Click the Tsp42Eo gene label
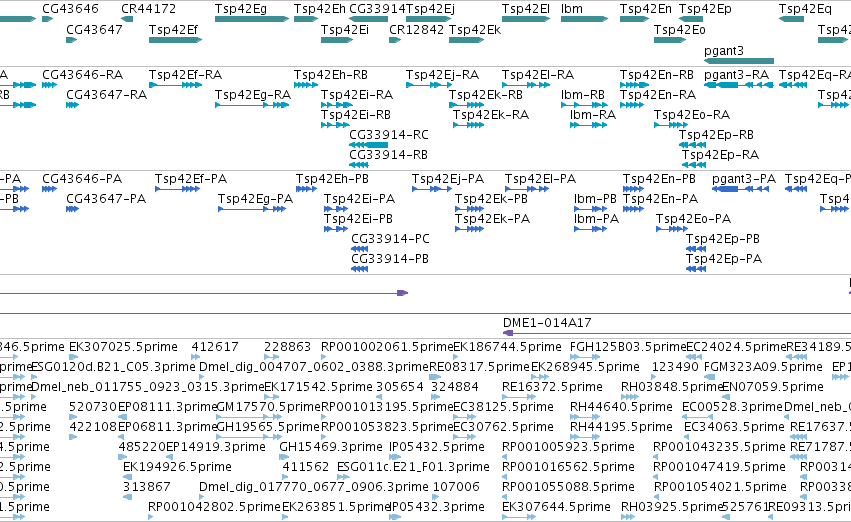 (679, 29)
